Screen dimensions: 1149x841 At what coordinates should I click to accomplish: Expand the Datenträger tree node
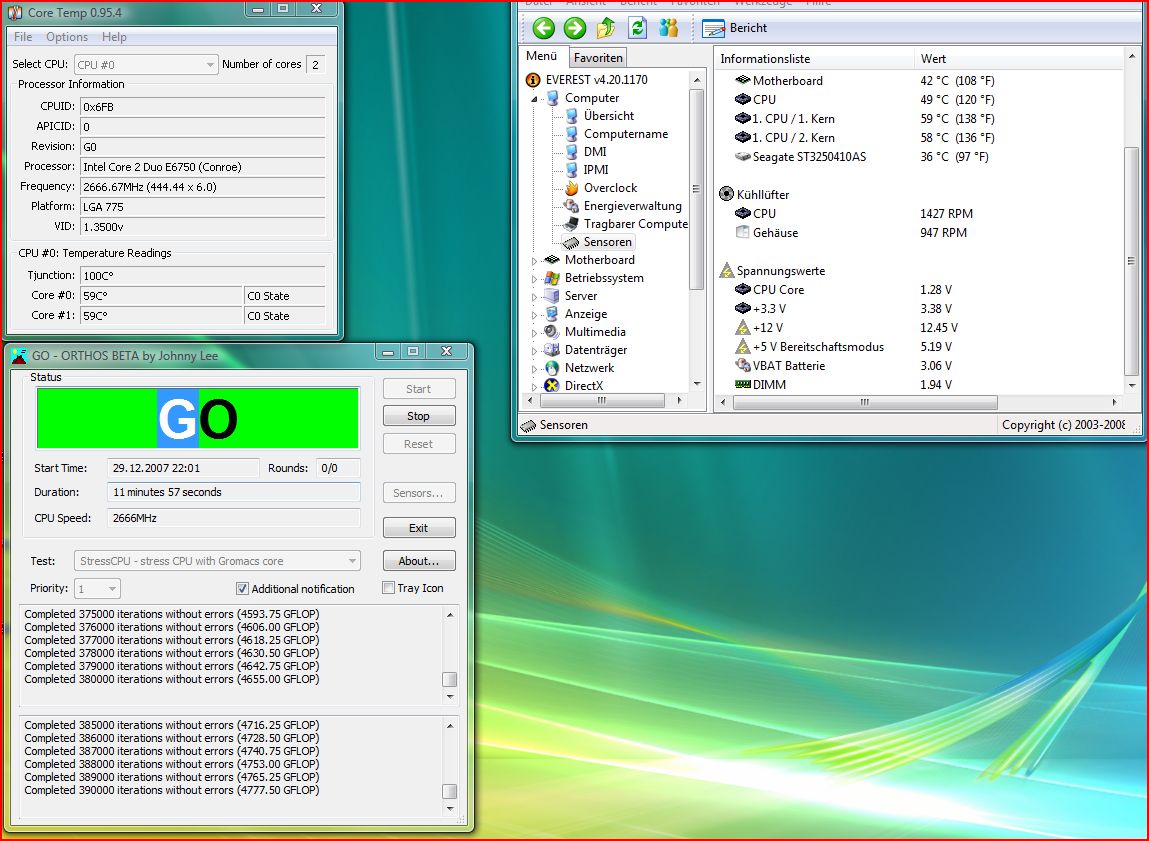(534, 351)
